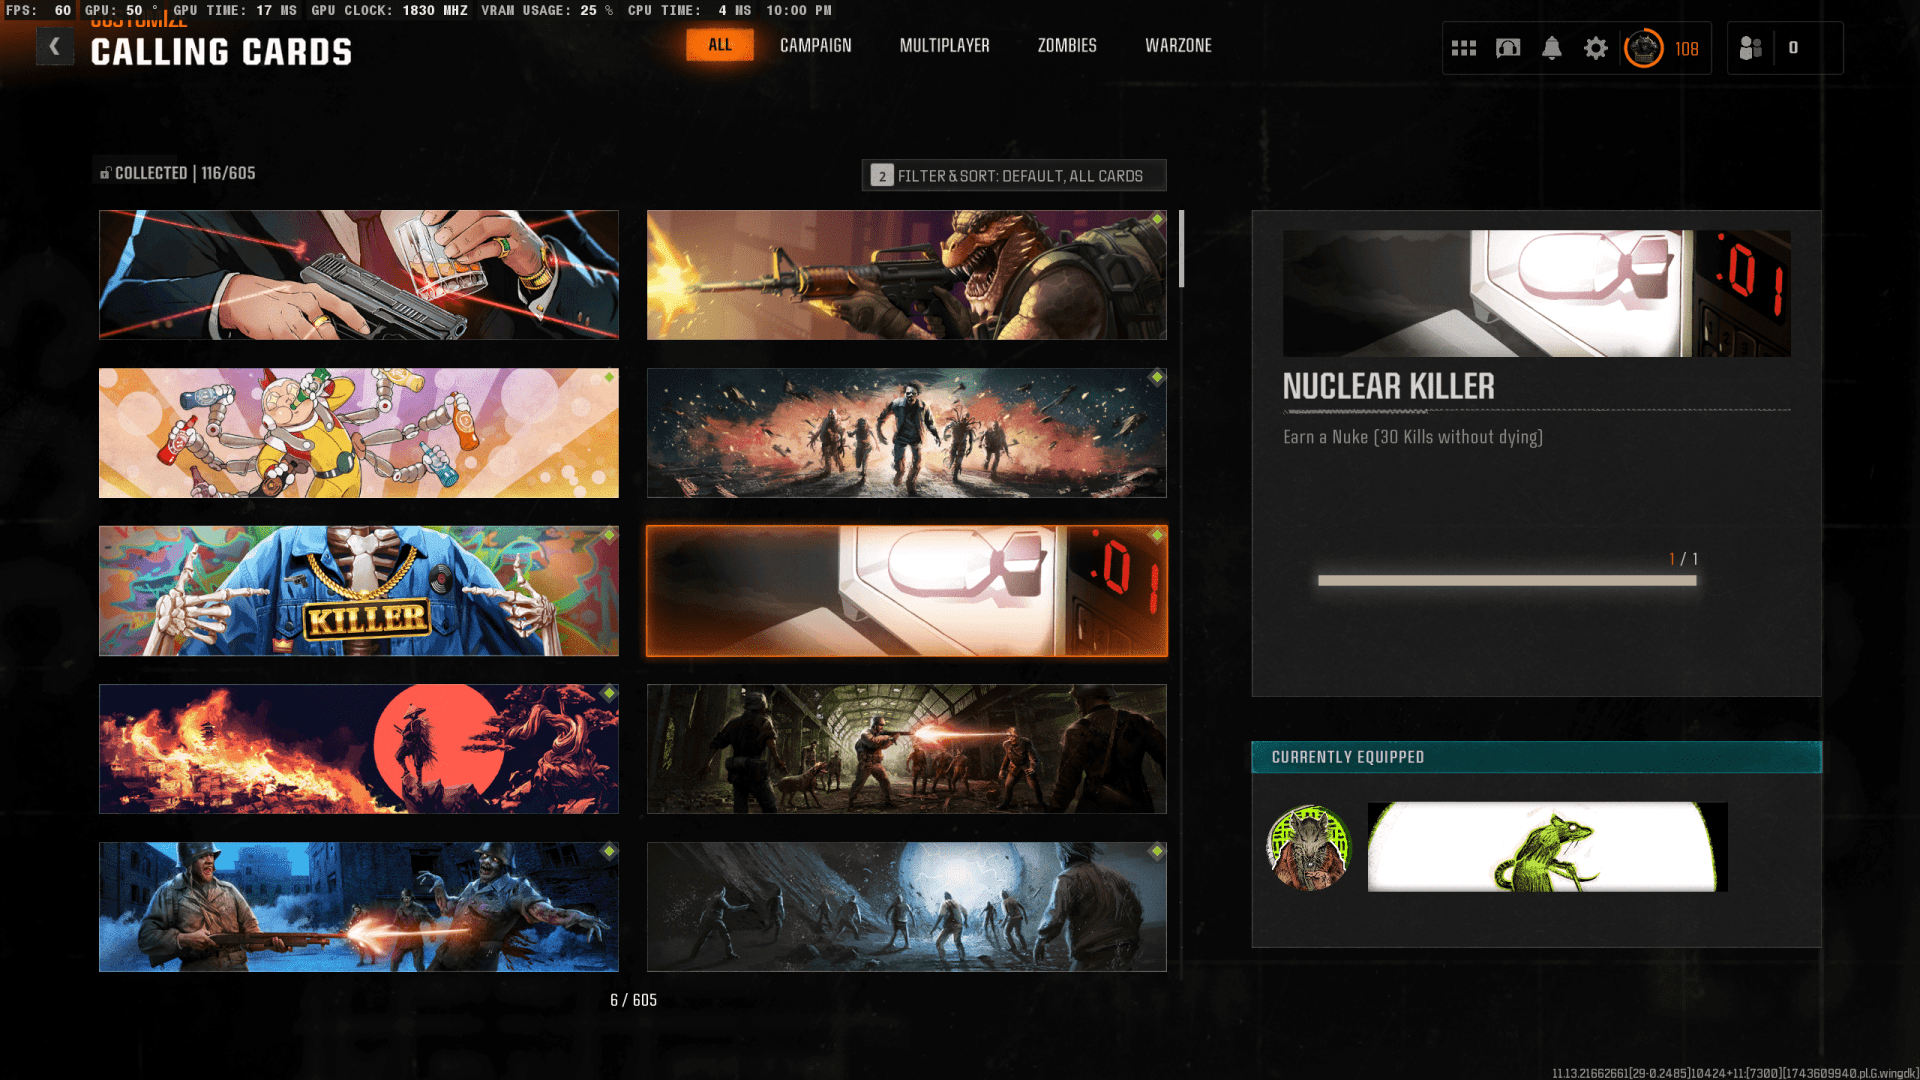The width and height of the screenshot is (1920, 1080).
Task: Select the lizard soldier rifle calling card
Action: tap(906, 275)
